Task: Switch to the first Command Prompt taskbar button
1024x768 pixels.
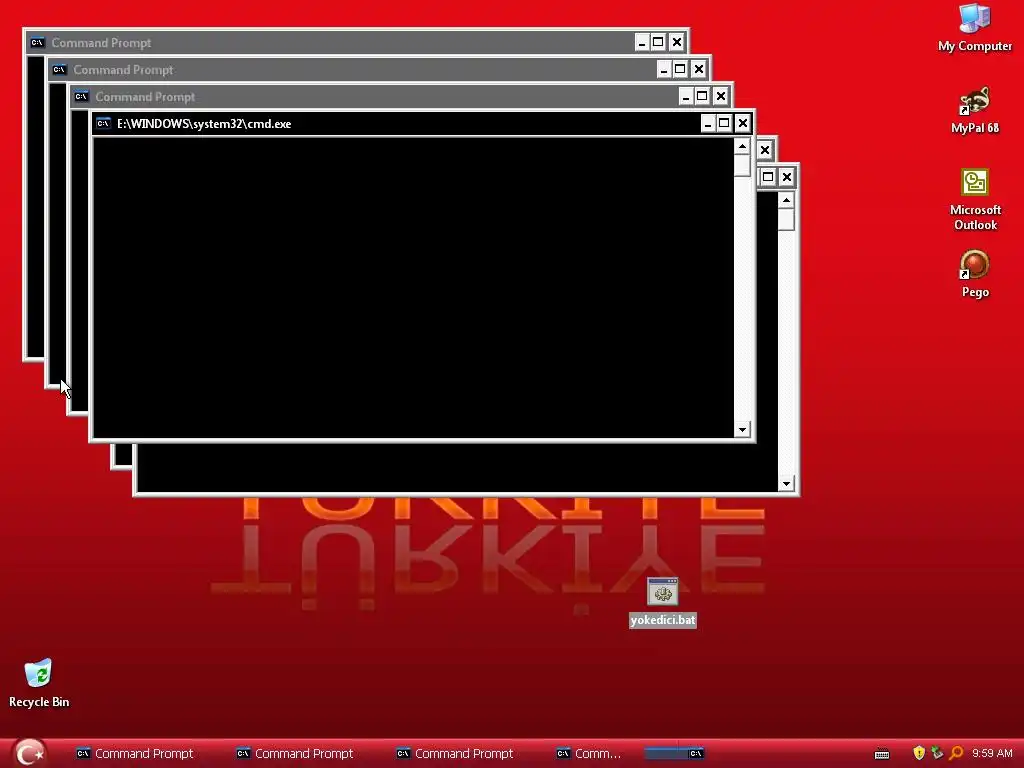Action: [x=135, y=754]
